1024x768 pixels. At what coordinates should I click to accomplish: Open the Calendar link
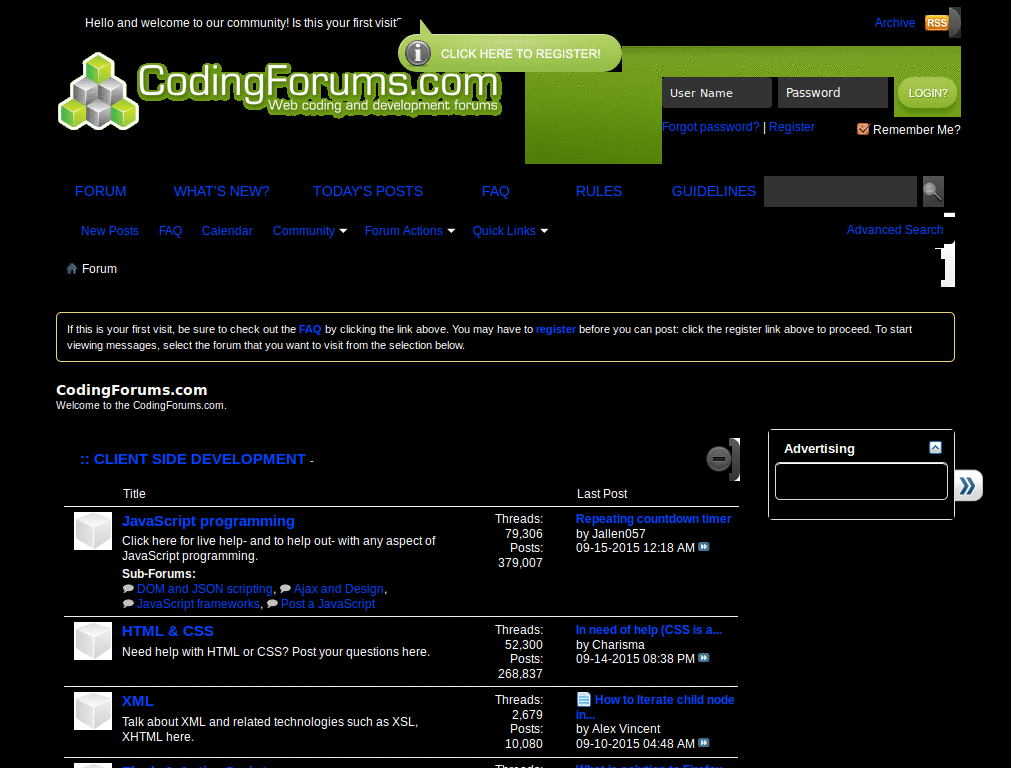click(x=227, y=231)
